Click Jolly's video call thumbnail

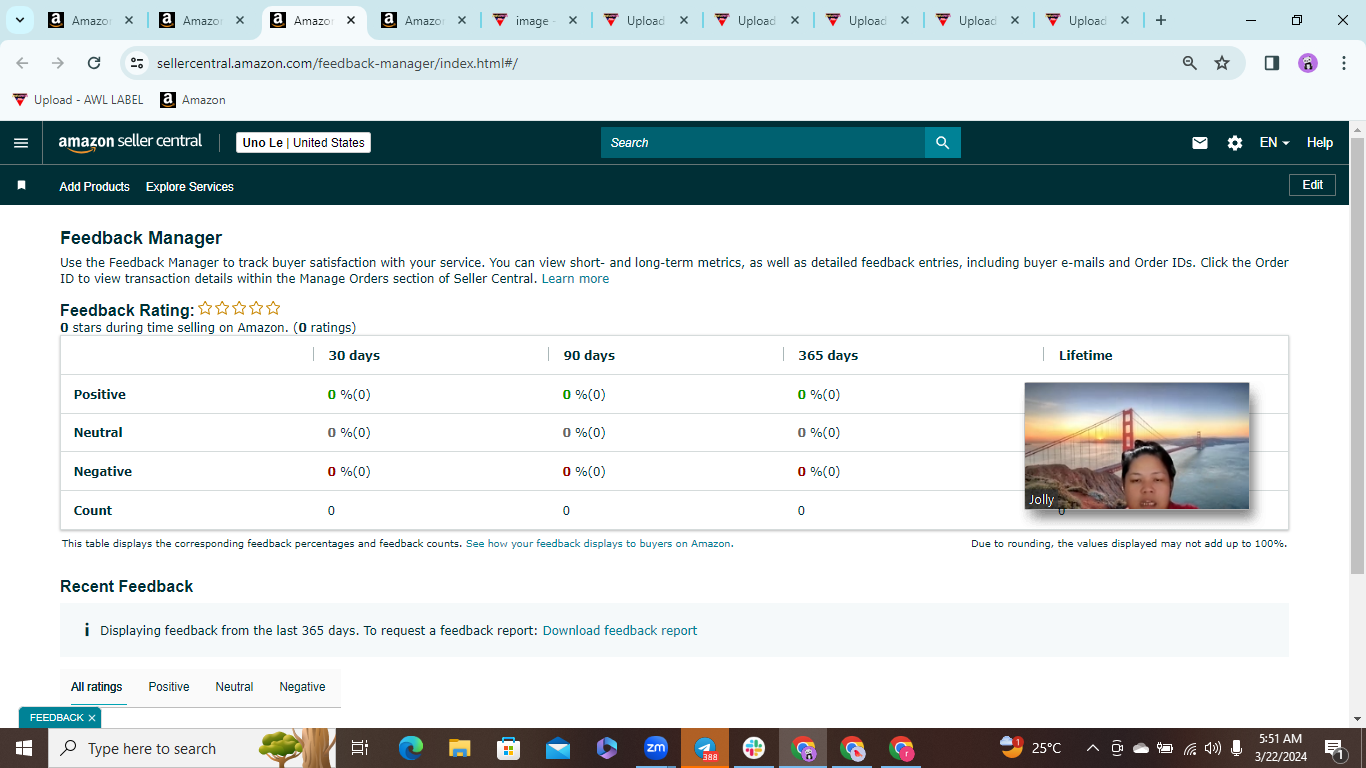click(1137, 446)
